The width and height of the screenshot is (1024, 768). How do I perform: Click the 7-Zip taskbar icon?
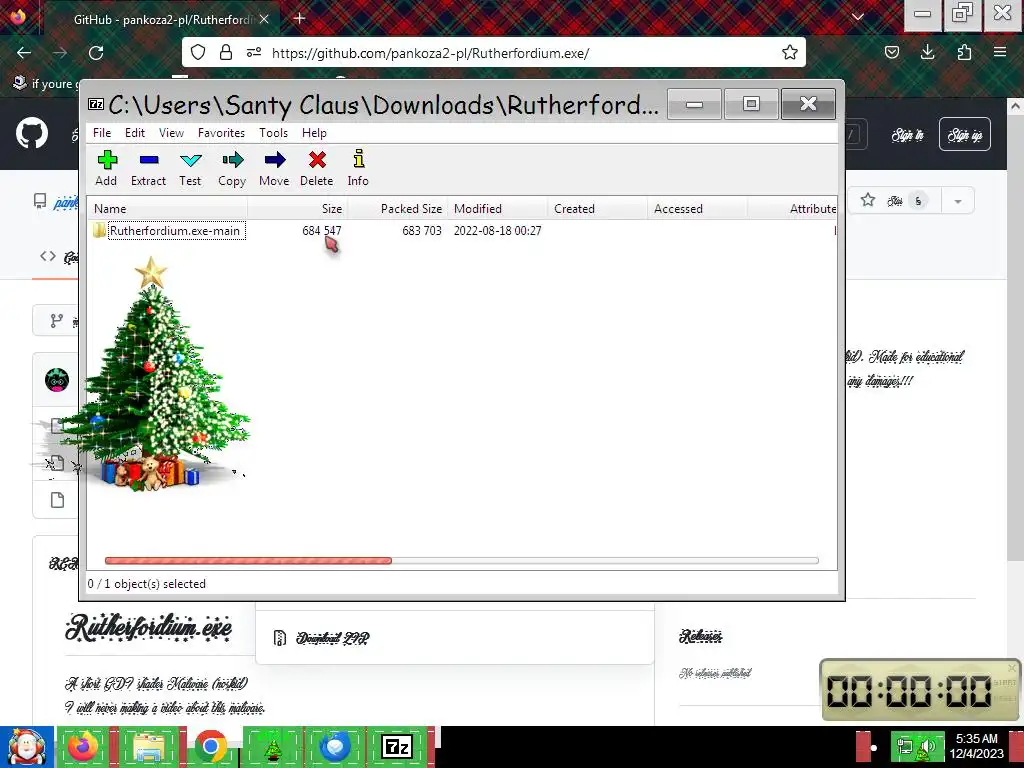click(x=397, y=747)
